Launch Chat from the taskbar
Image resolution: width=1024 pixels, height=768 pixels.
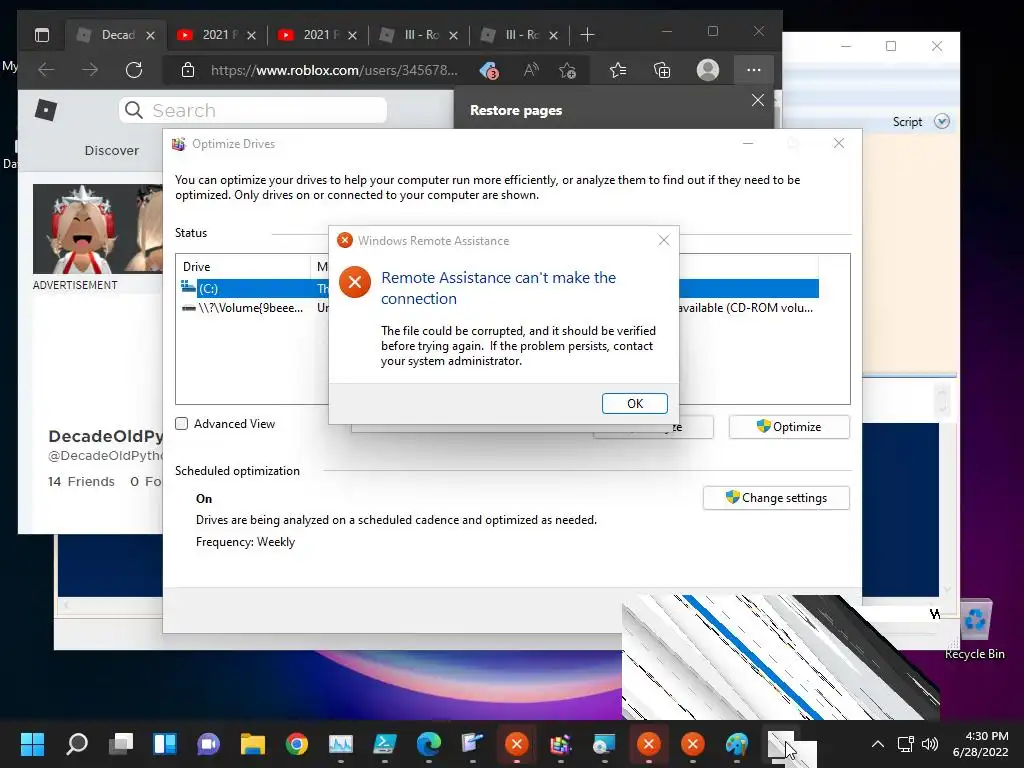pyautogui.click(x=208, y=744)
